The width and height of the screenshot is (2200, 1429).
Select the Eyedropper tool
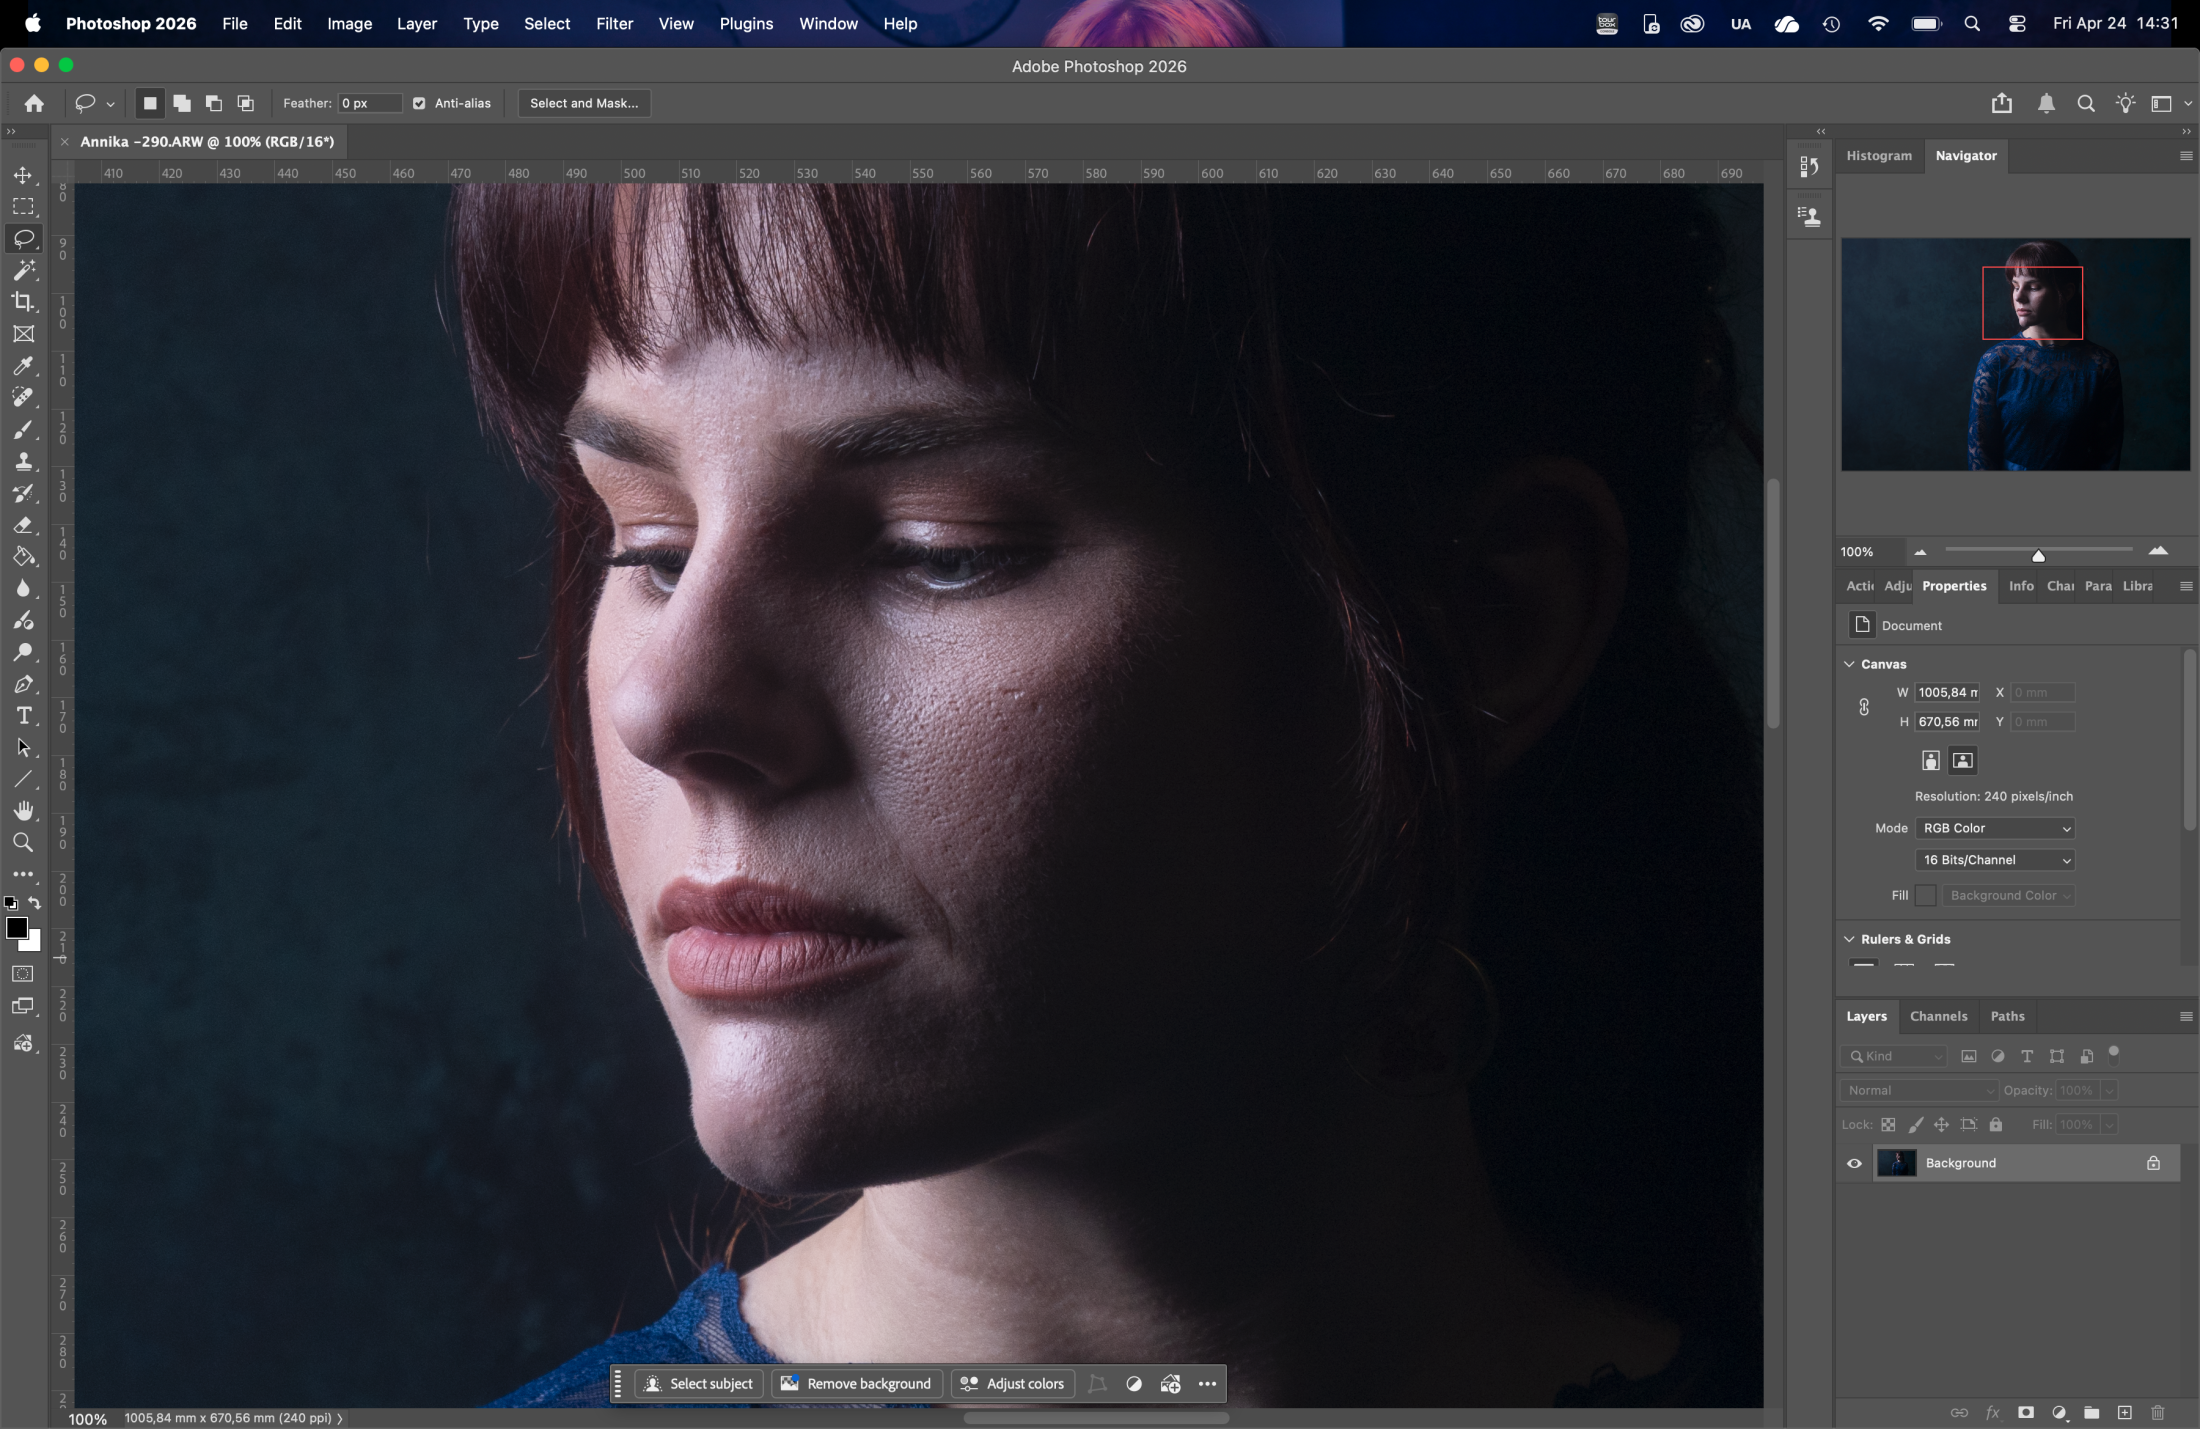23,366
